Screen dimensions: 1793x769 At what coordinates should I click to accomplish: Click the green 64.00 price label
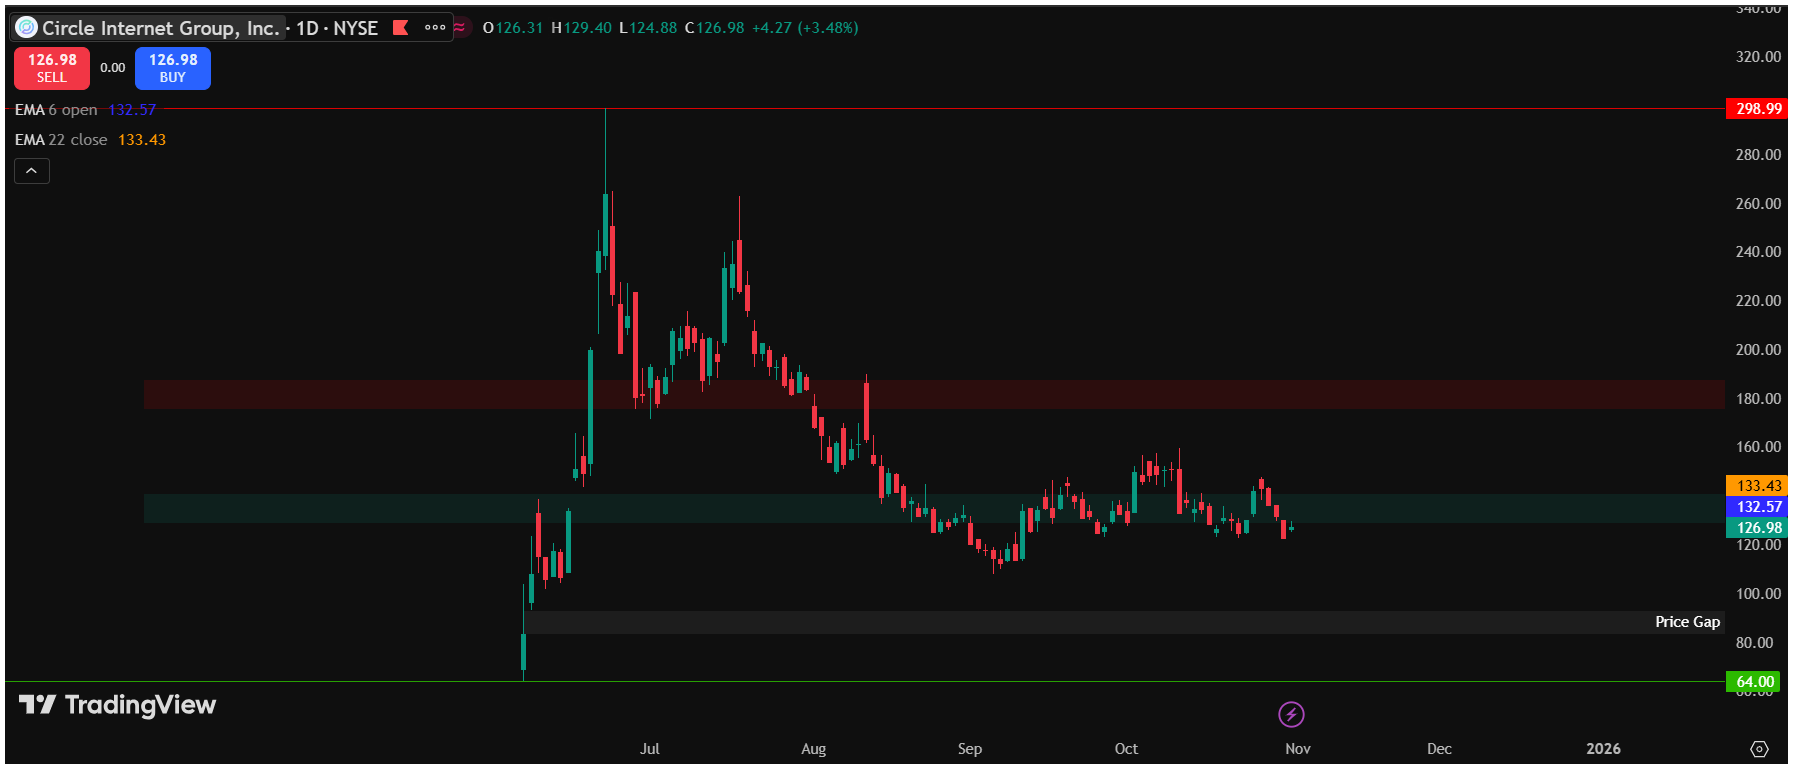point(1755,682)
